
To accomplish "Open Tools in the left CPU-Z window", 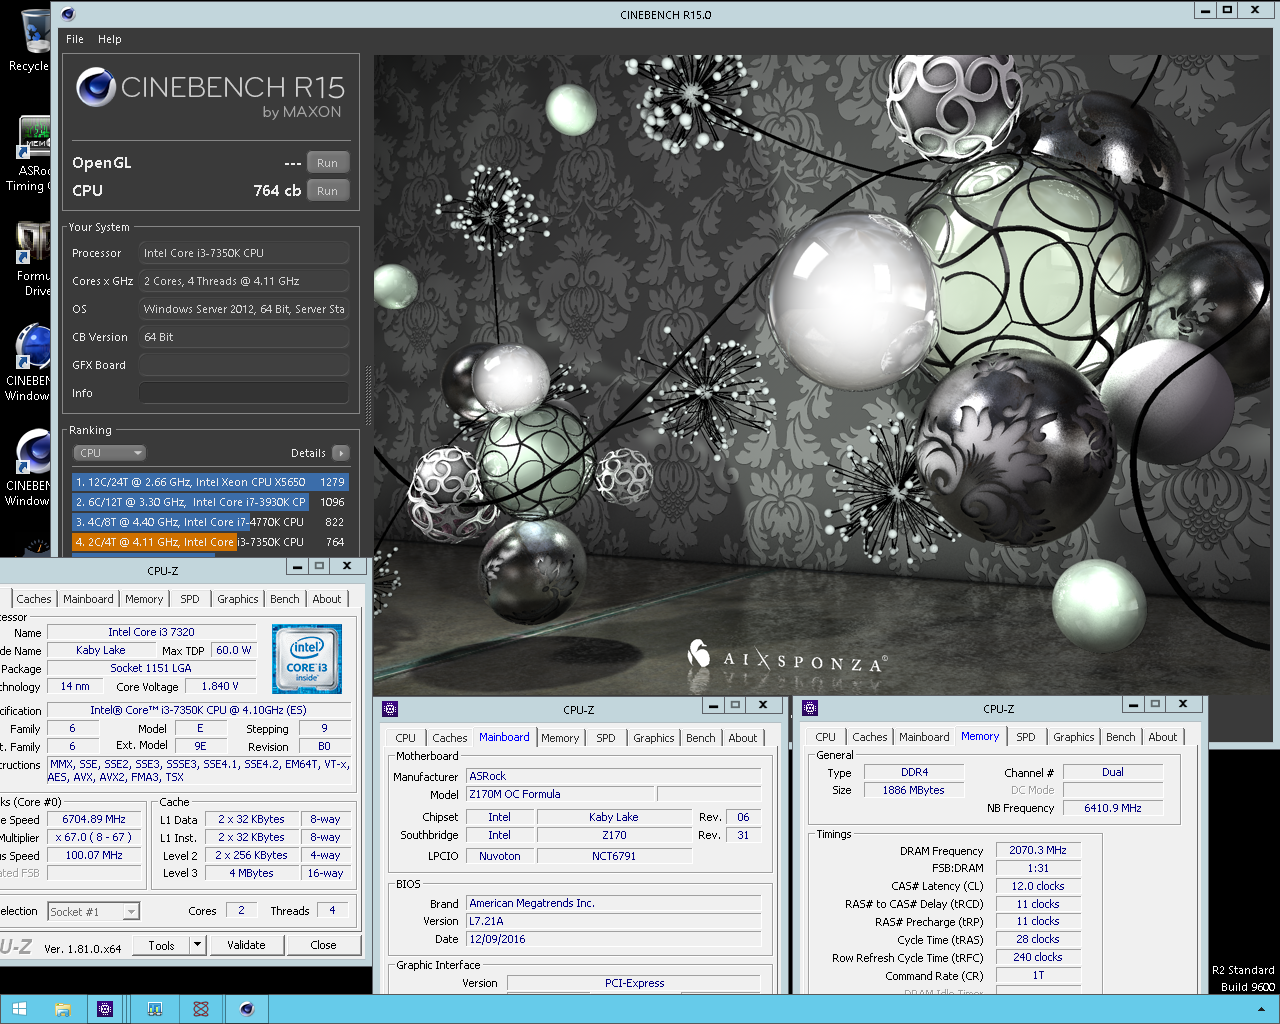I will click(x=161, y=945).
